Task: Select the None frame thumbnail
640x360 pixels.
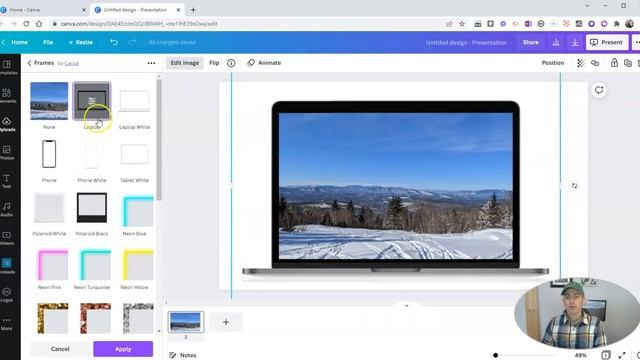Action: click(x=49, y=101)
